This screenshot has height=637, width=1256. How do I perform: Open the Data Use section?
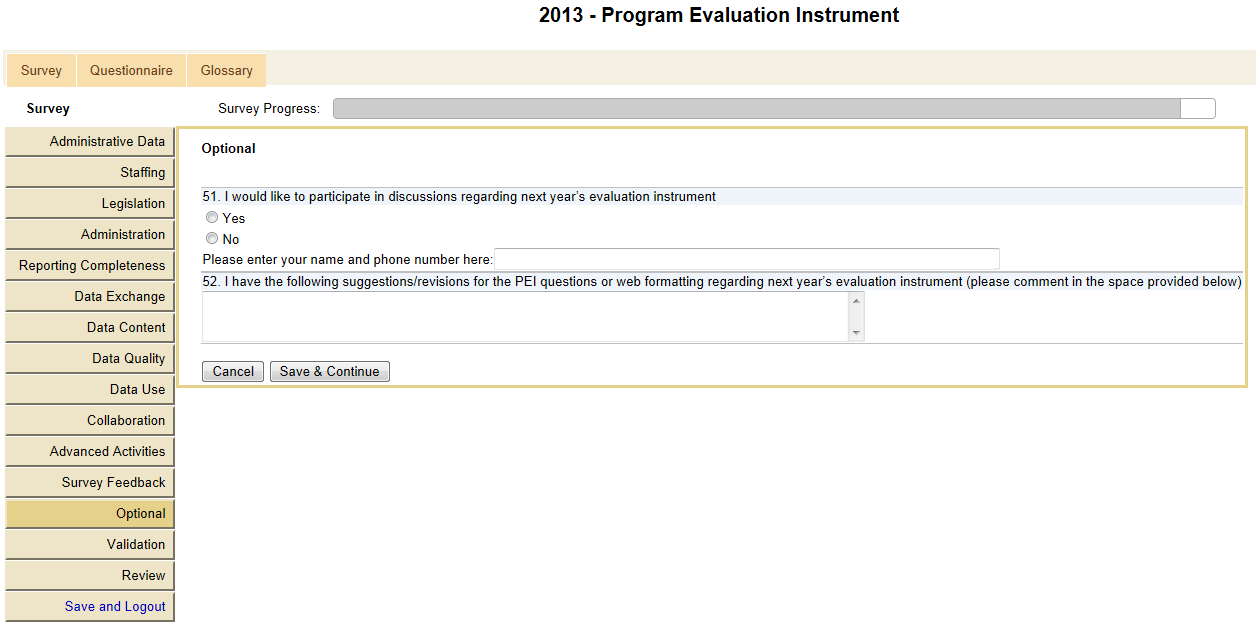point(90,390)
